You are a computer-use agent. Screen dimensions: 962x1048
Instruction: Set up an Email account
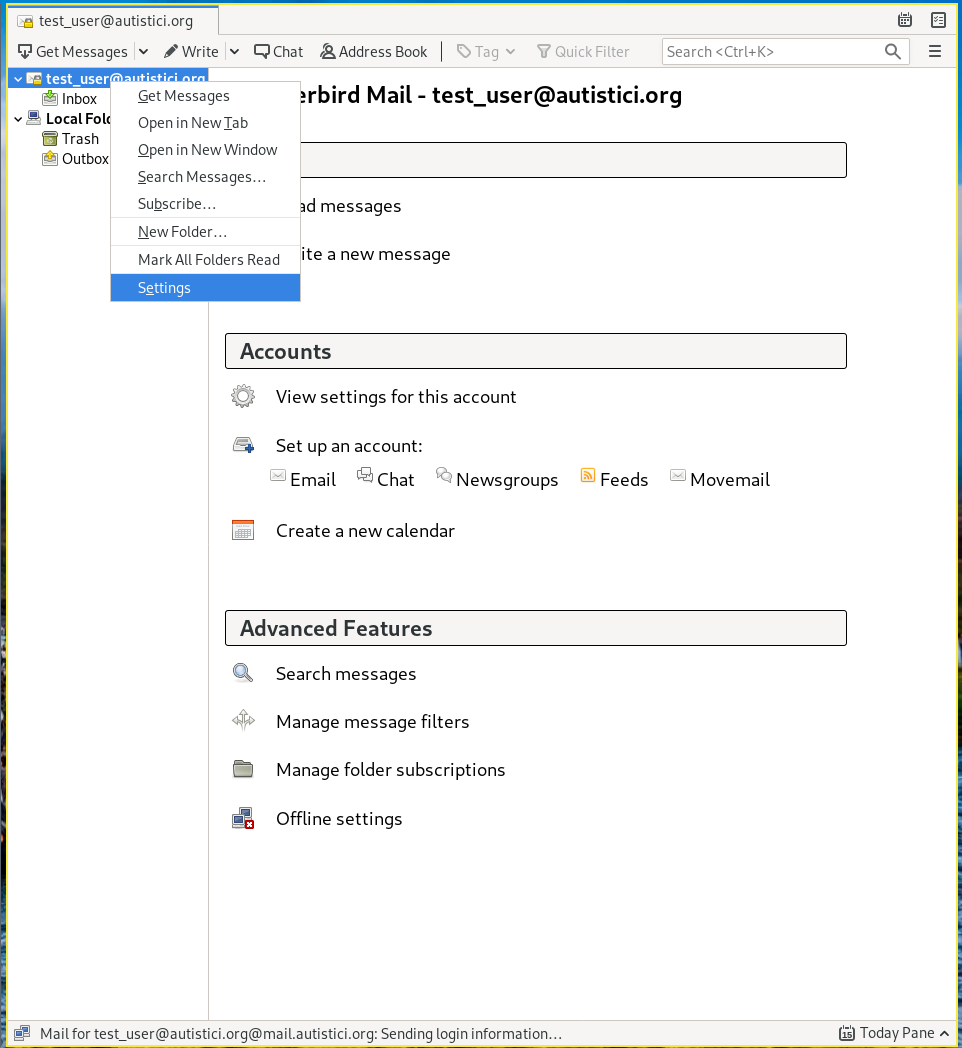click(313, 480)
